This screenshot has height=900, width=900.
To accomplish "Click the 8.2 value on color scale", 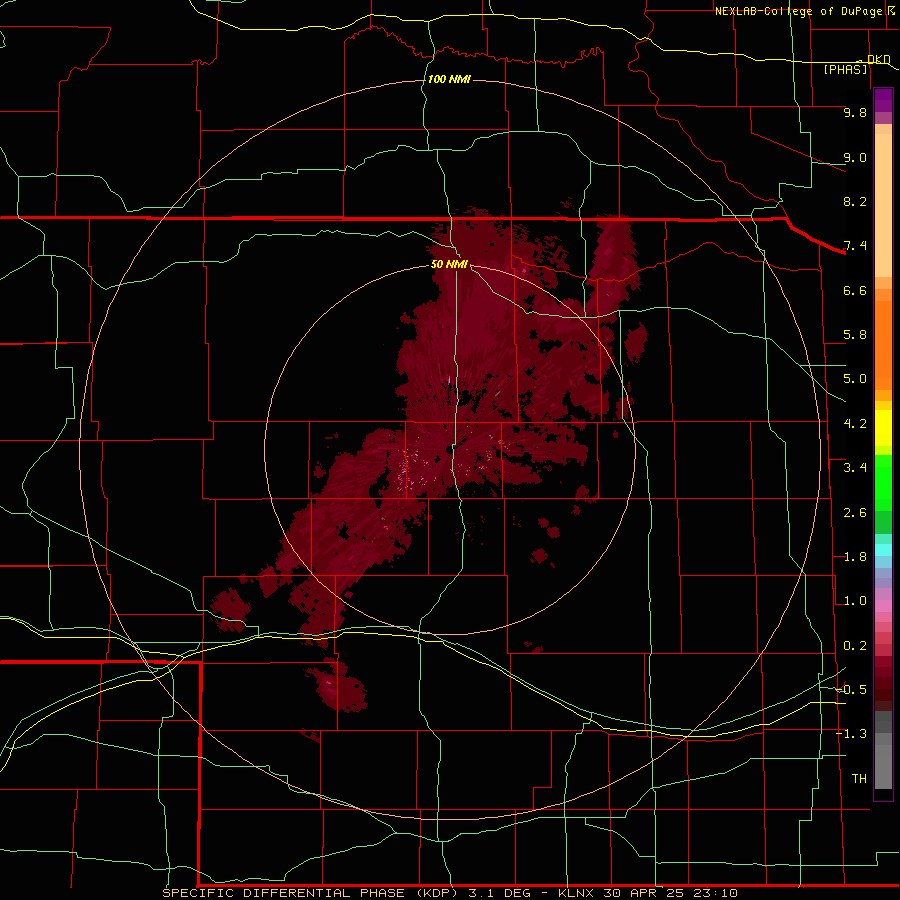I will point(855,201).
